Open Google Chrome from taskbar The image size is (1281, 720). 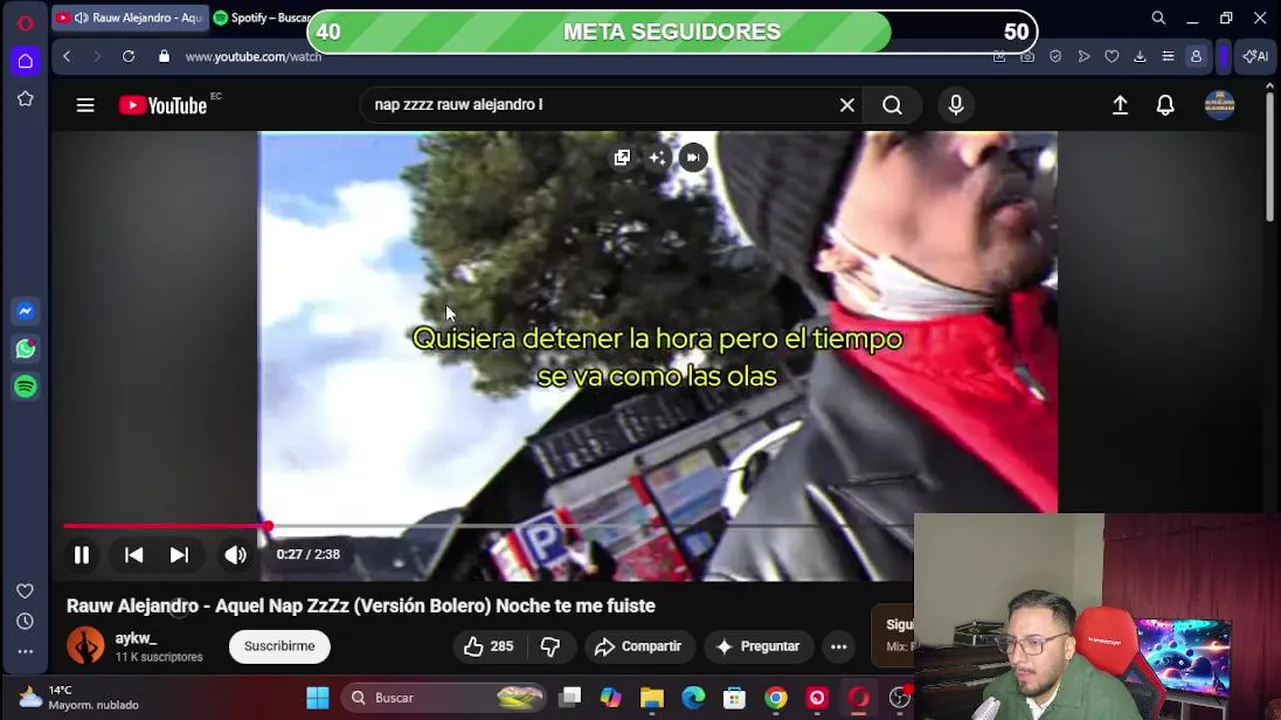point(776,697)
